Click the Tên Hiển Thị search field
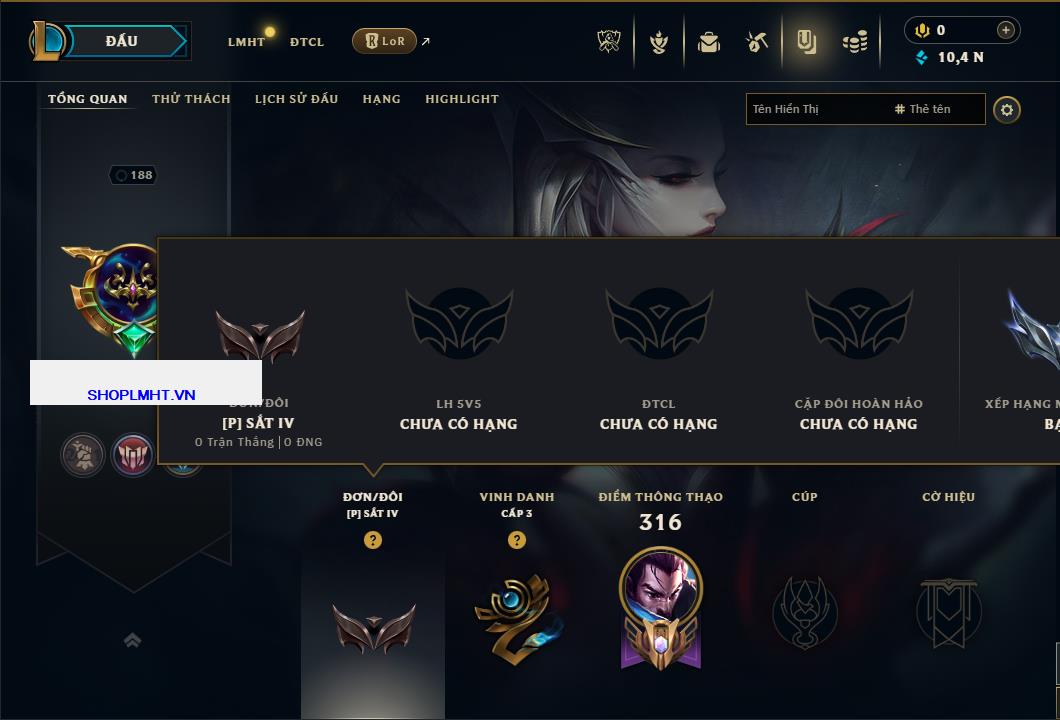1060x720 pixels. click(865, 109)
